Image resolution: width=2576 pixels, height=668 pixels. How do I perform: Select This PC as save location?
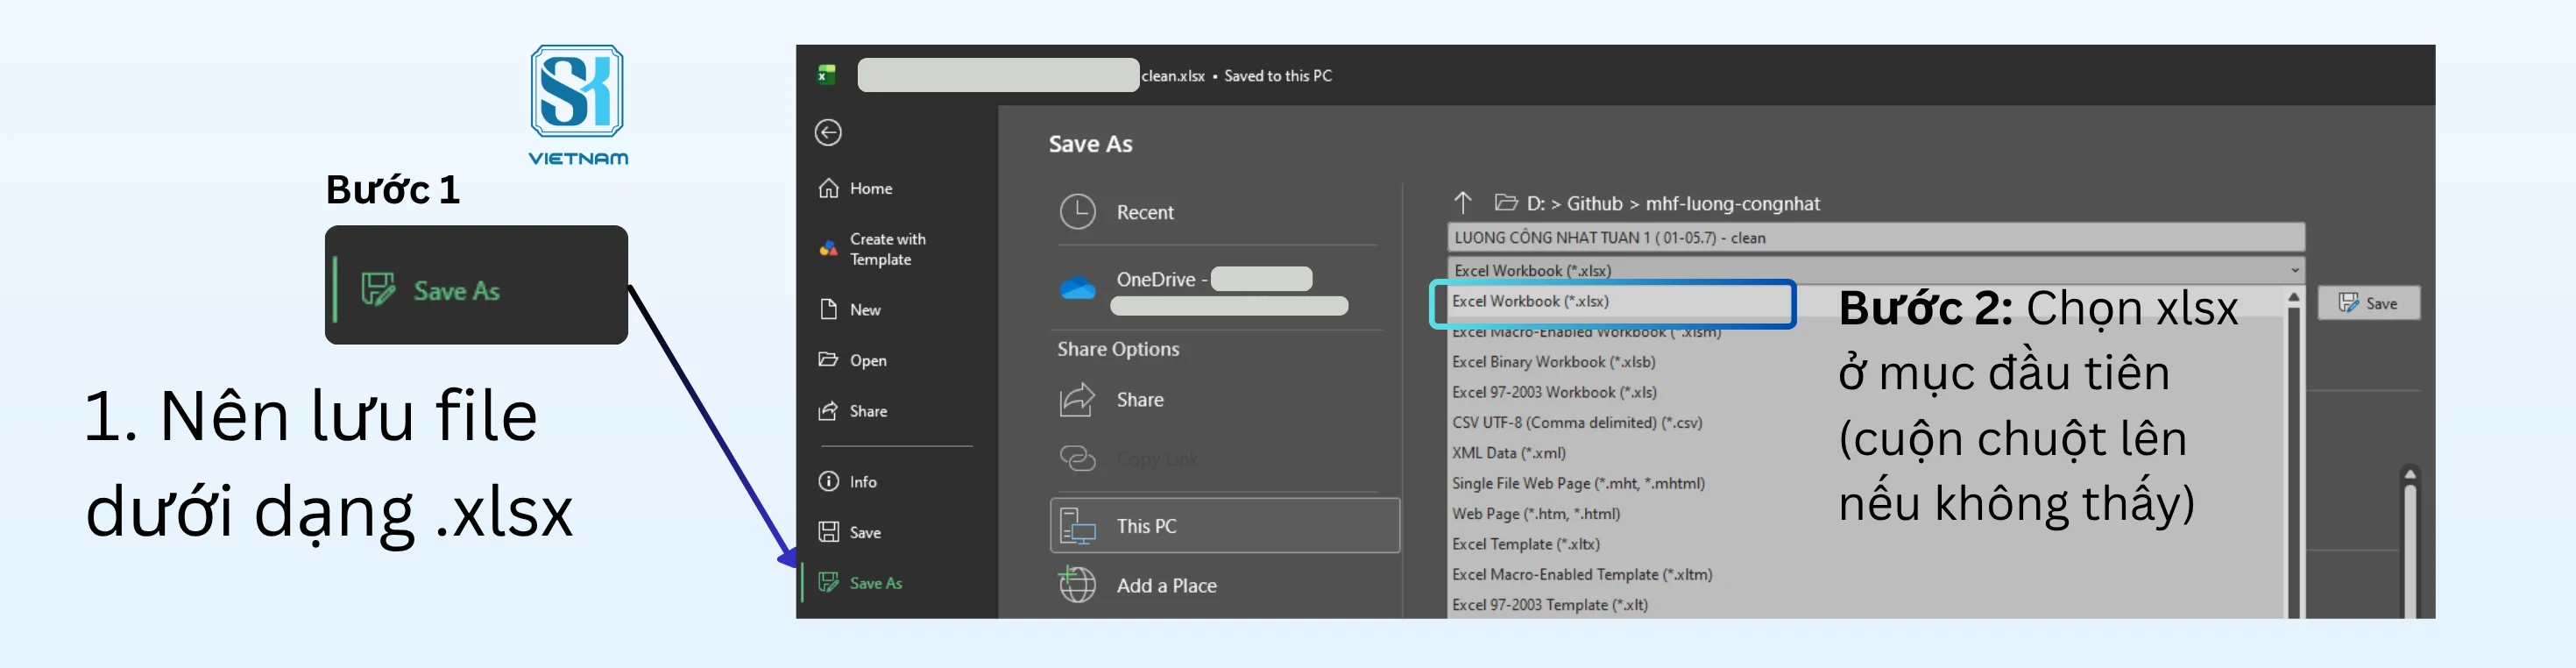[1225, 526]
